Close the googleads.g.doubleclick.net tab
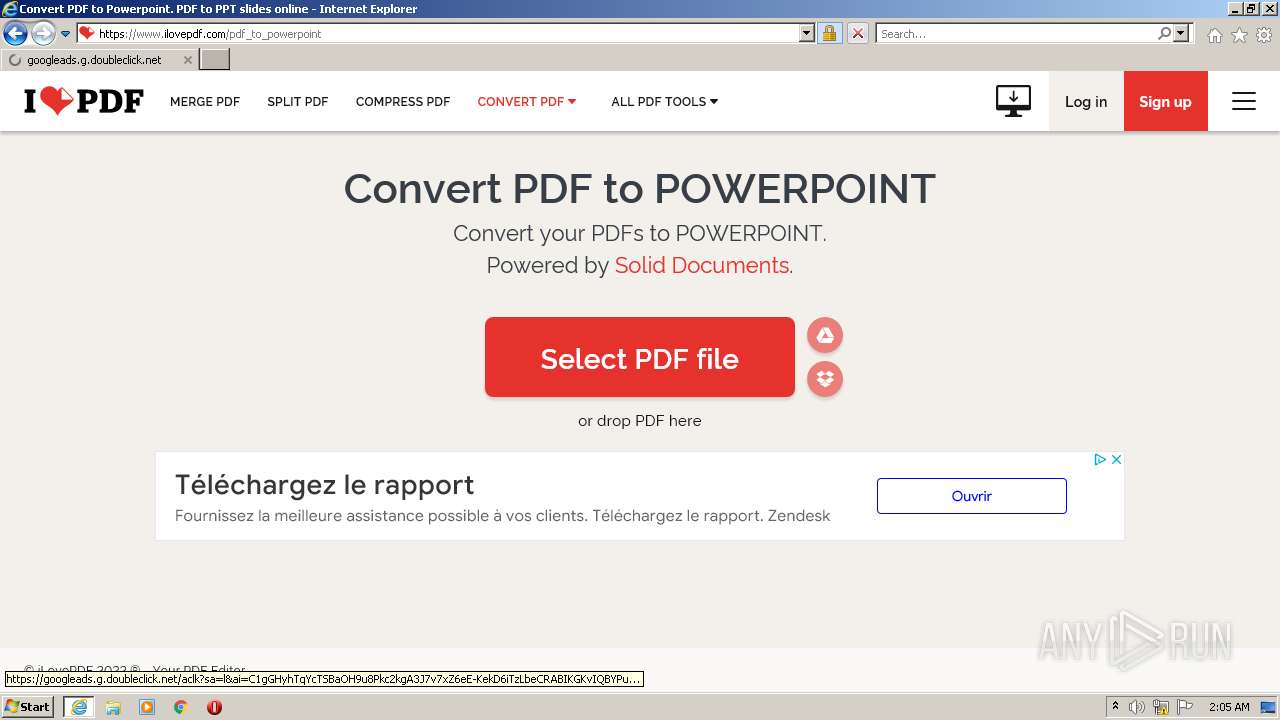Viewport: 1280px width, 720px height. (187, 60)
